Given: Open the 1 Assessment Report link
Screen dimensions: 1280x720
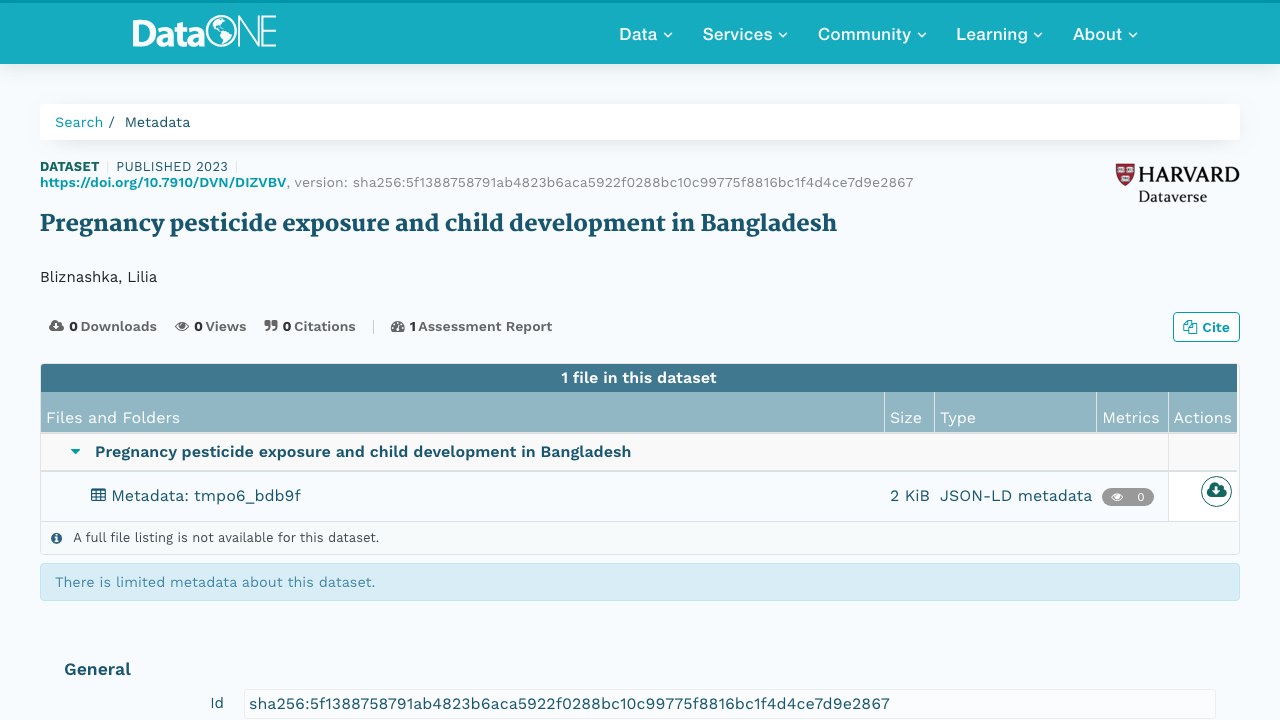Looking at the screenshot, I should tap(471, 326).
